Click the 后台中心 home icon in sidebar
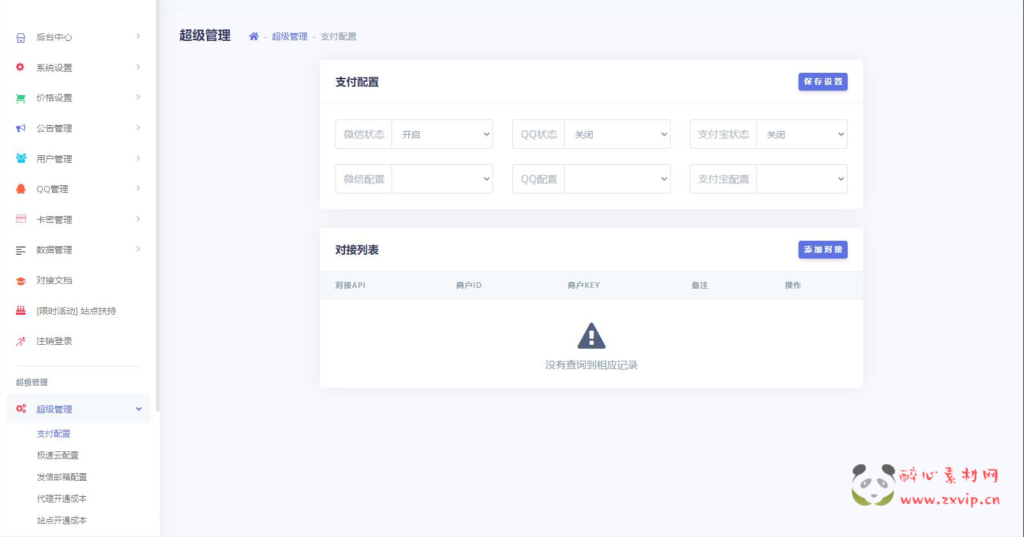Image resolution: width=1024 pixels, height=537 pixels. [21, 37]
